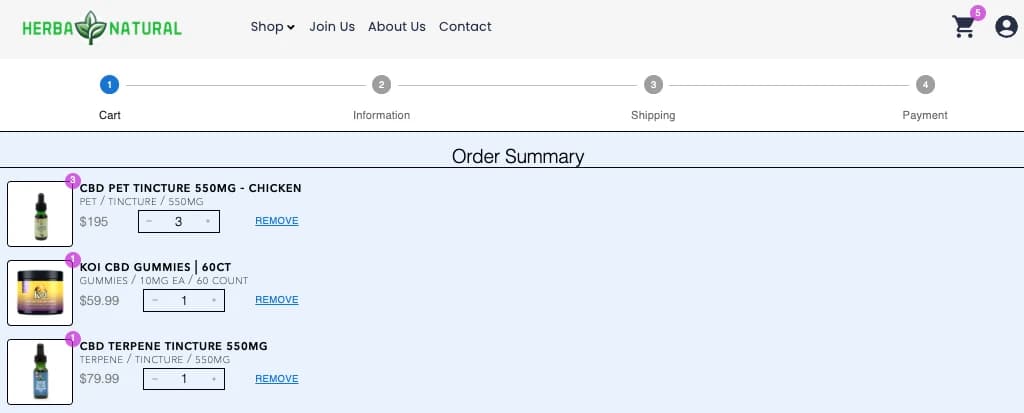The width and height of the screenshot is (1024, 413).
Task: Remove CBD Terpene Tincture from cart
Action: tap(277, 379)
